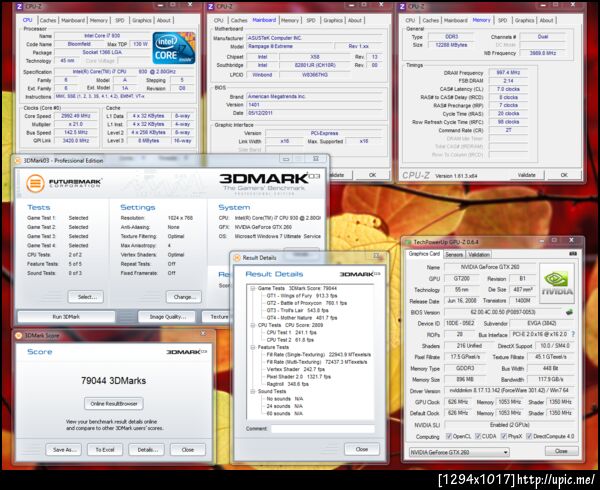This screenshot has height=490, width=600.
Task: Collapse the Sound Tests tree node
Action: click(x=253, y=391)
